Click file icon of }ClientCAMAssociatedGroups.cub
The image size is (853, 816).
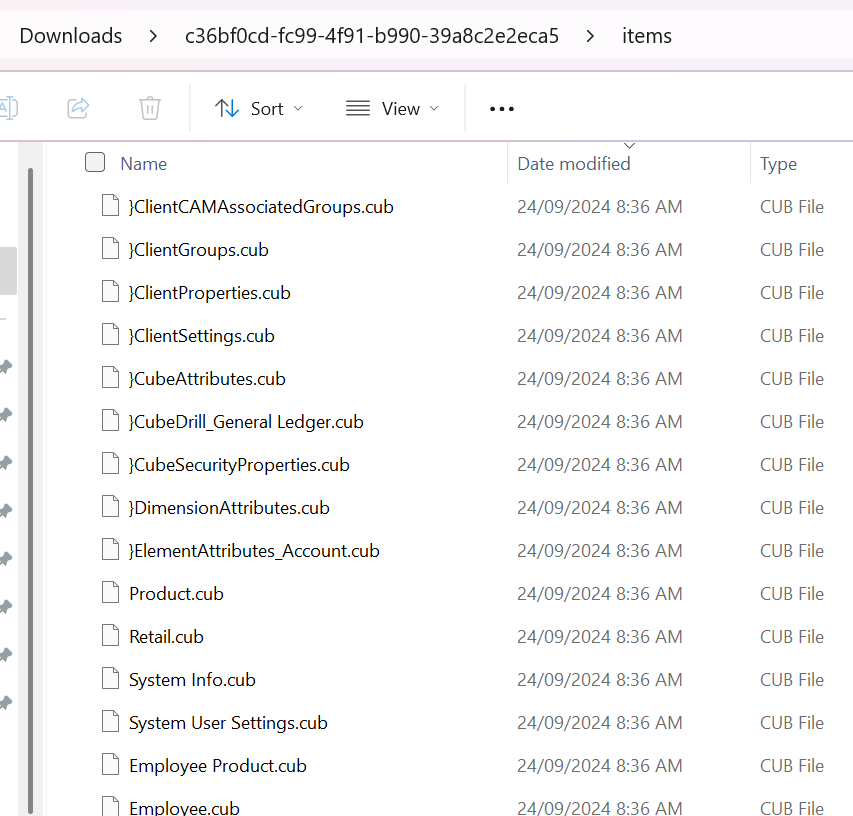tap(110, 206)
